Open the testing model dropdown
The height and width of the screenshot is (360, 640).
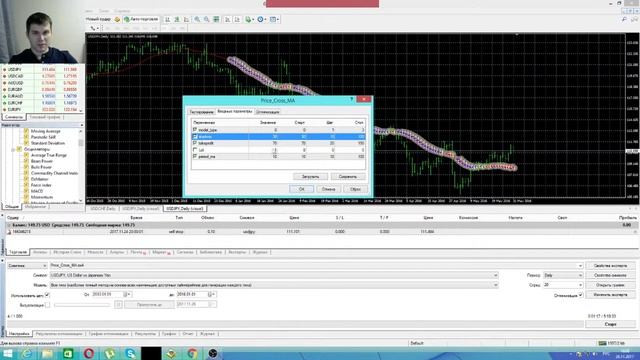click(x=496, y=285)
